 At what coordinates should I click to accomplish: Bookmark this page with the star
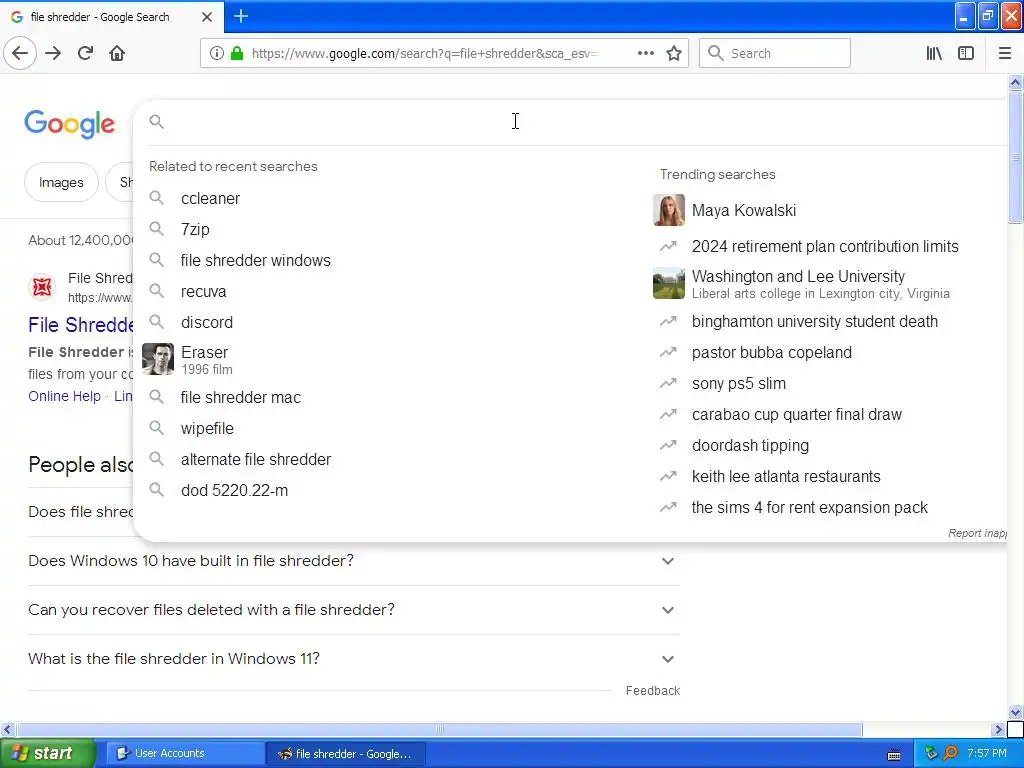coord(674,53)
